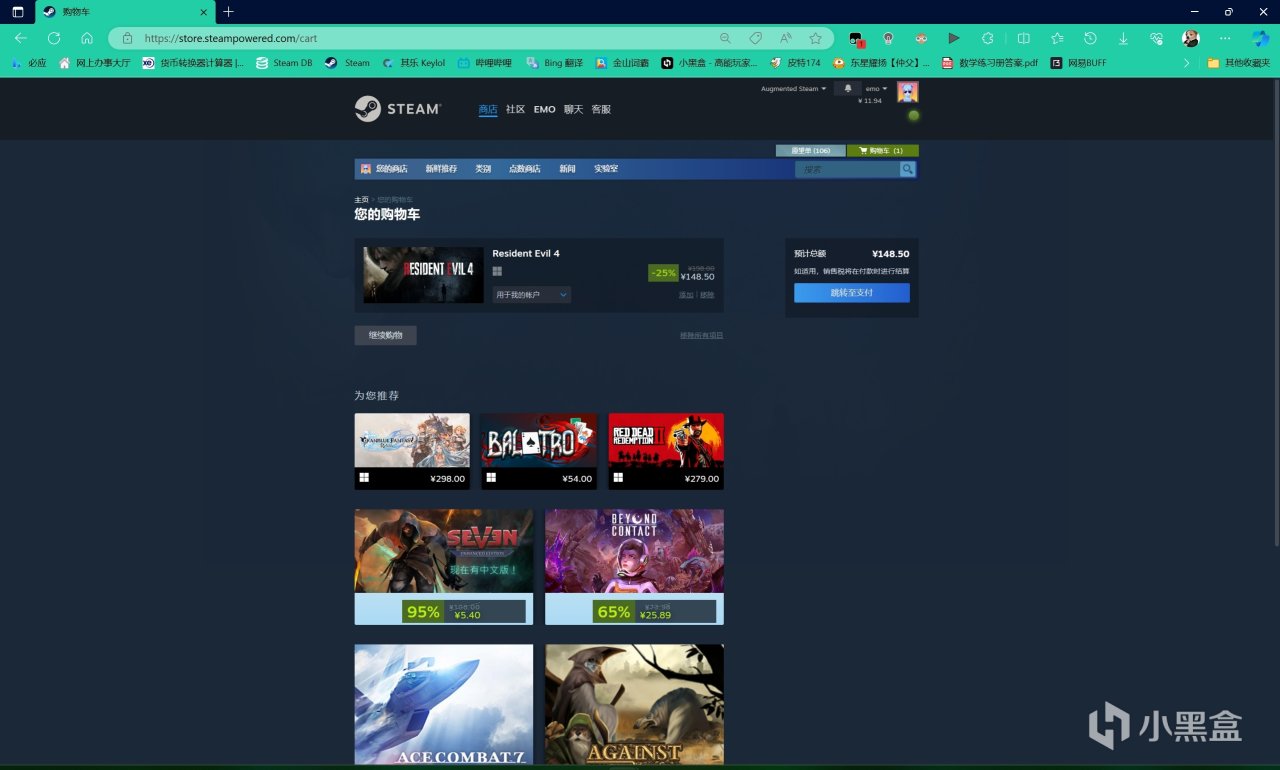Open the Steam notifications bell
Image resolution: width=1280 pixels, height=770 pixels.
(x=848, y=89)
